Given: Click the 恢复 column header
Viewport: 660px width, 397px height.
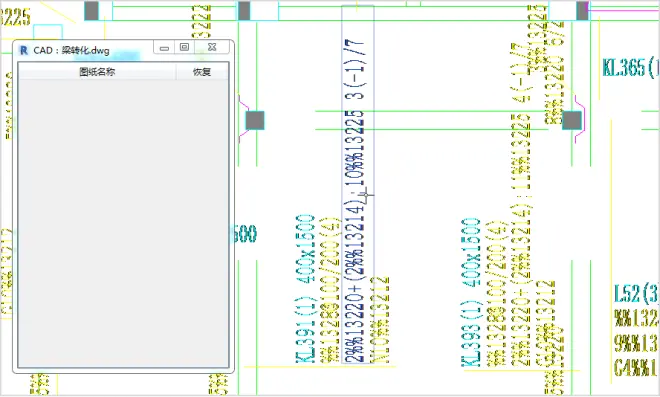Looking at the screenshot, I should [x=202, y=72].
